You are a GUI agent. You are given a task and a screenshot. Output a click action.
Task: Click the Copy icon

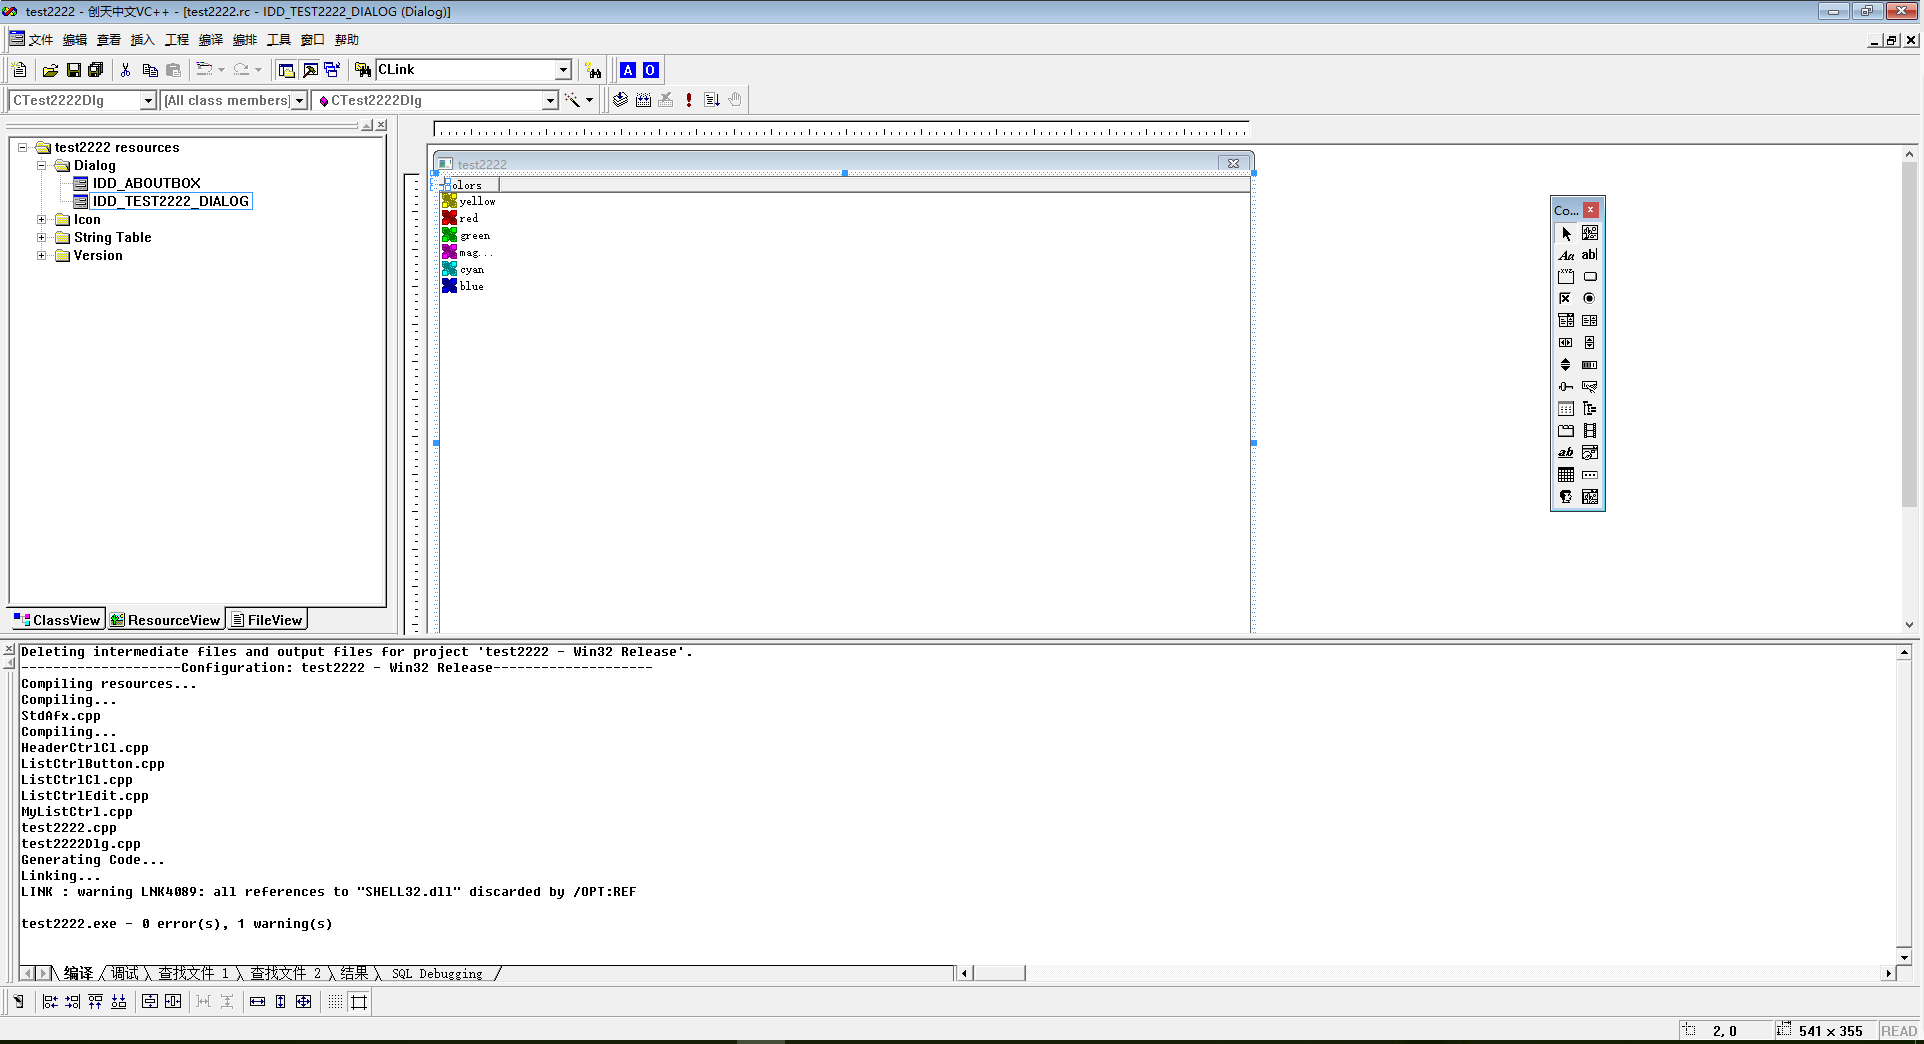click(x=150, y=70)
